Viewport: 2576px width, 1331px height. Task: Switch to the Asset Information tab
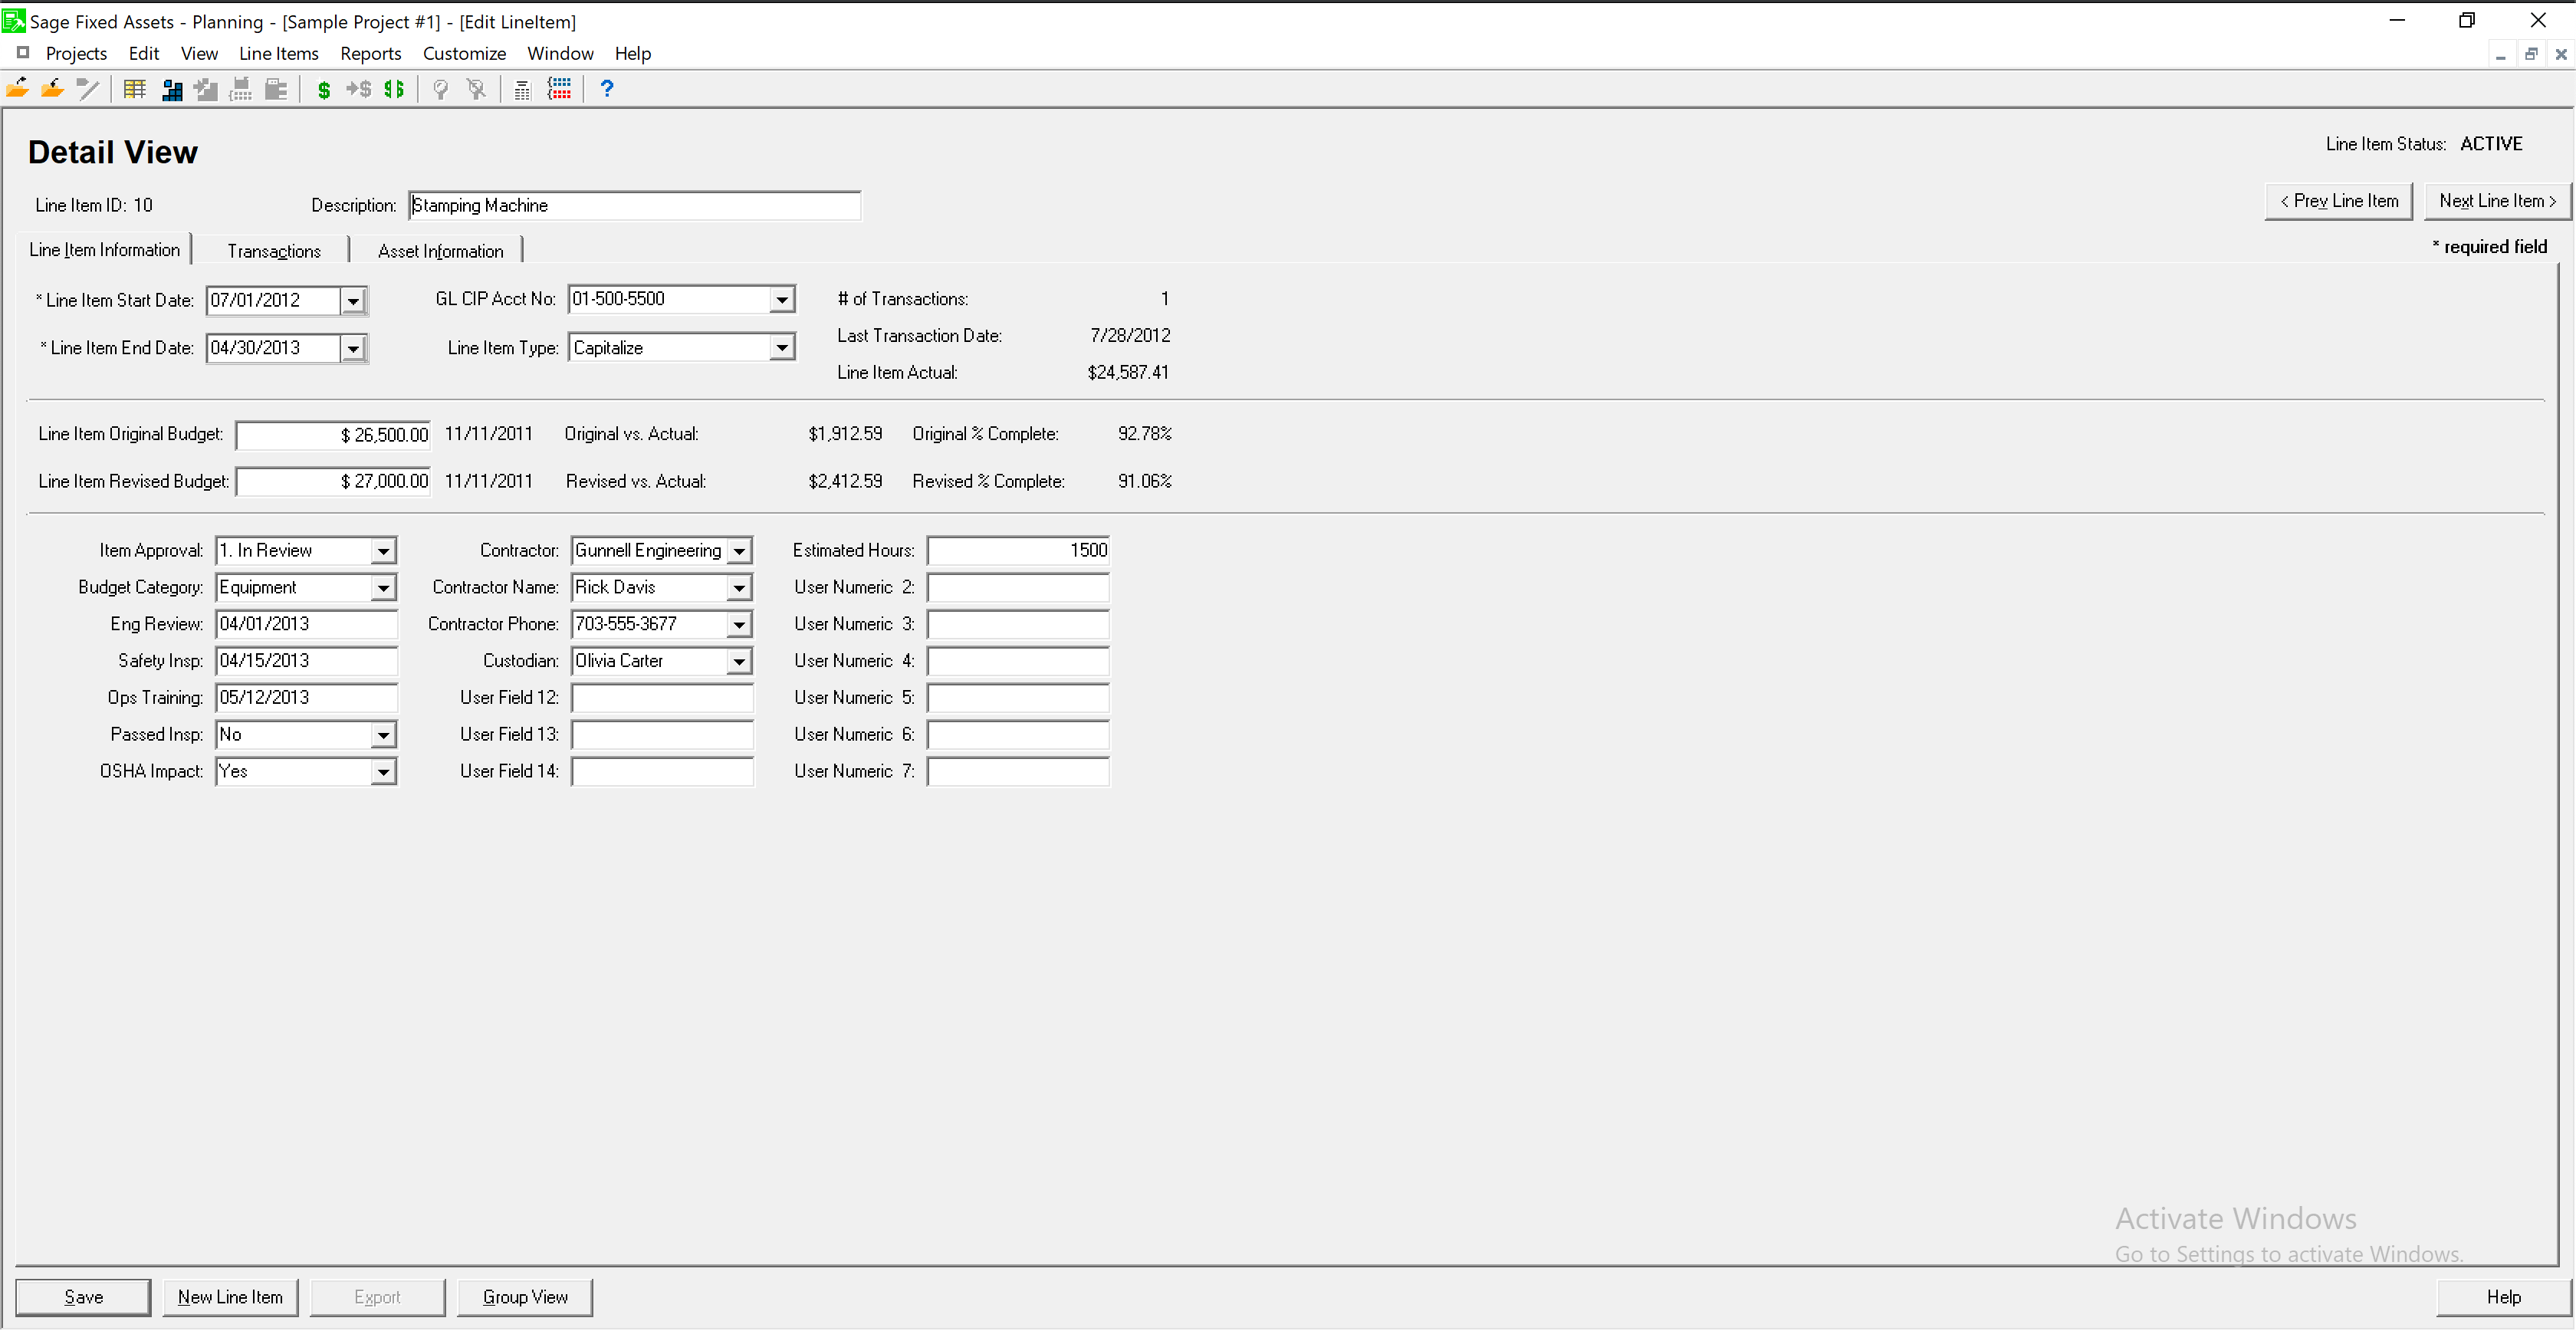440,251
